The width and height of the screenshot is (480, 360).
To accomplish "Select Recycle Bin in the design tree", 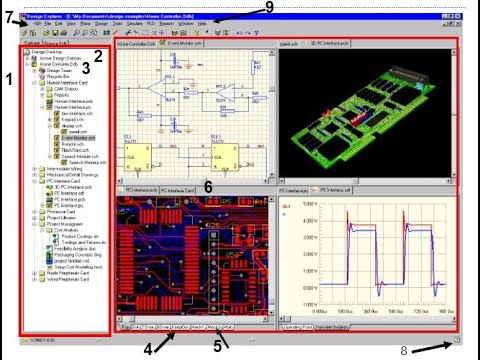I will point(58,77).
